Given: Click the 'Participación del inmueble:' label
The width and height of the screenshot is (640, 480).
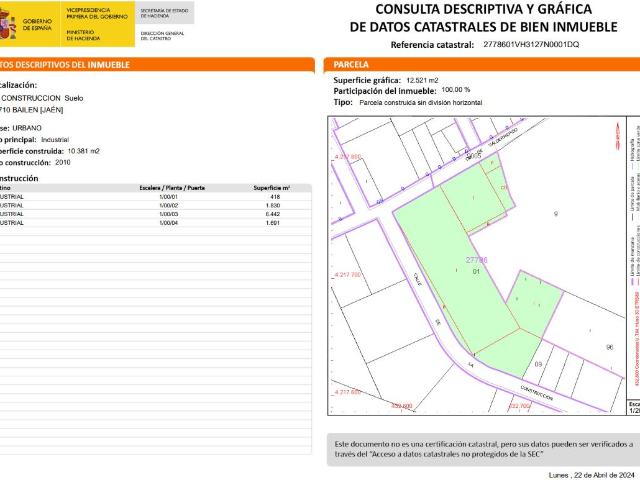Looking at the screenshot, I should pyautogui.click(x=384, y=91).
